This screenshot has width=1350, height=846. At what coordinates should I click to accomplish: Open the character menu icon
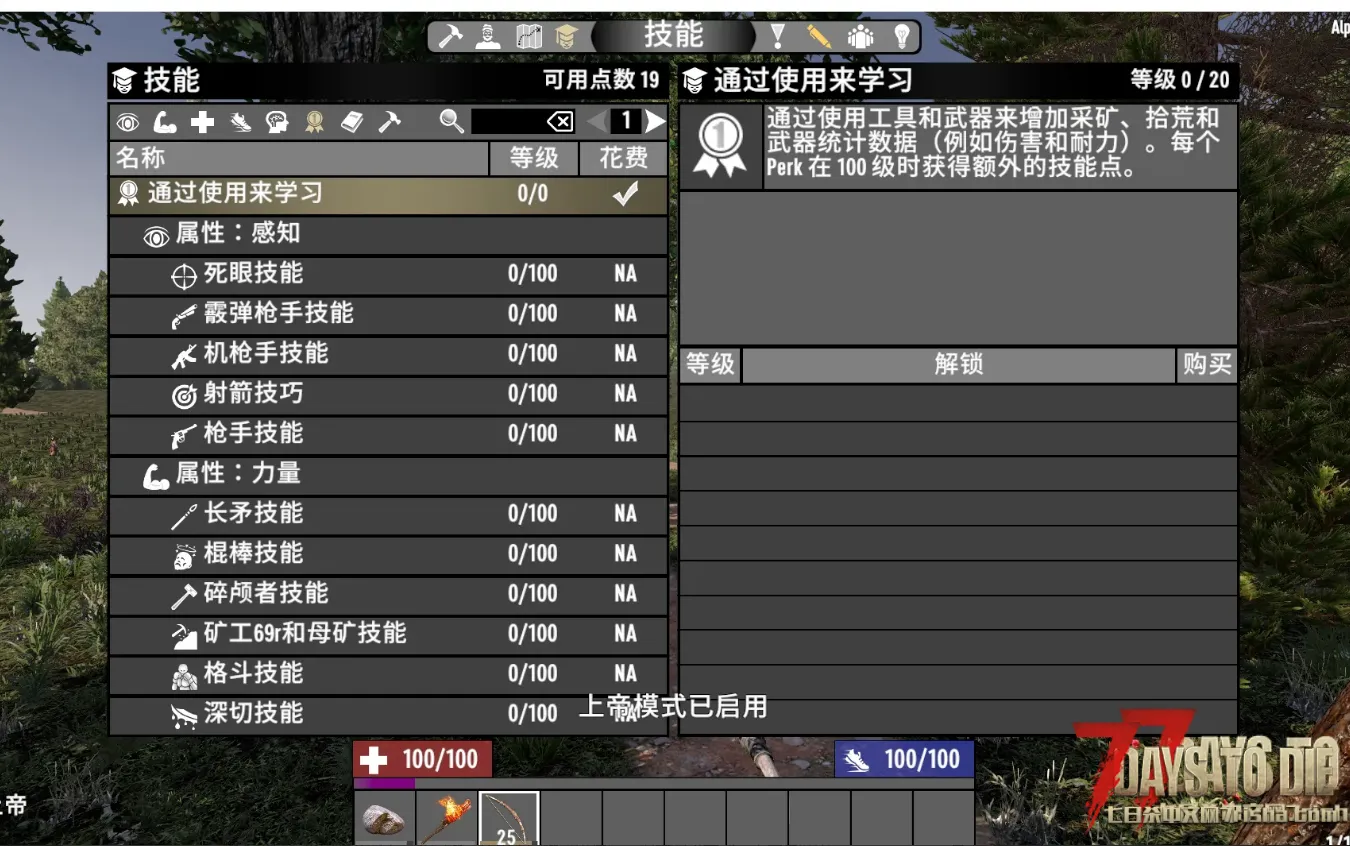tap(488, 37)
